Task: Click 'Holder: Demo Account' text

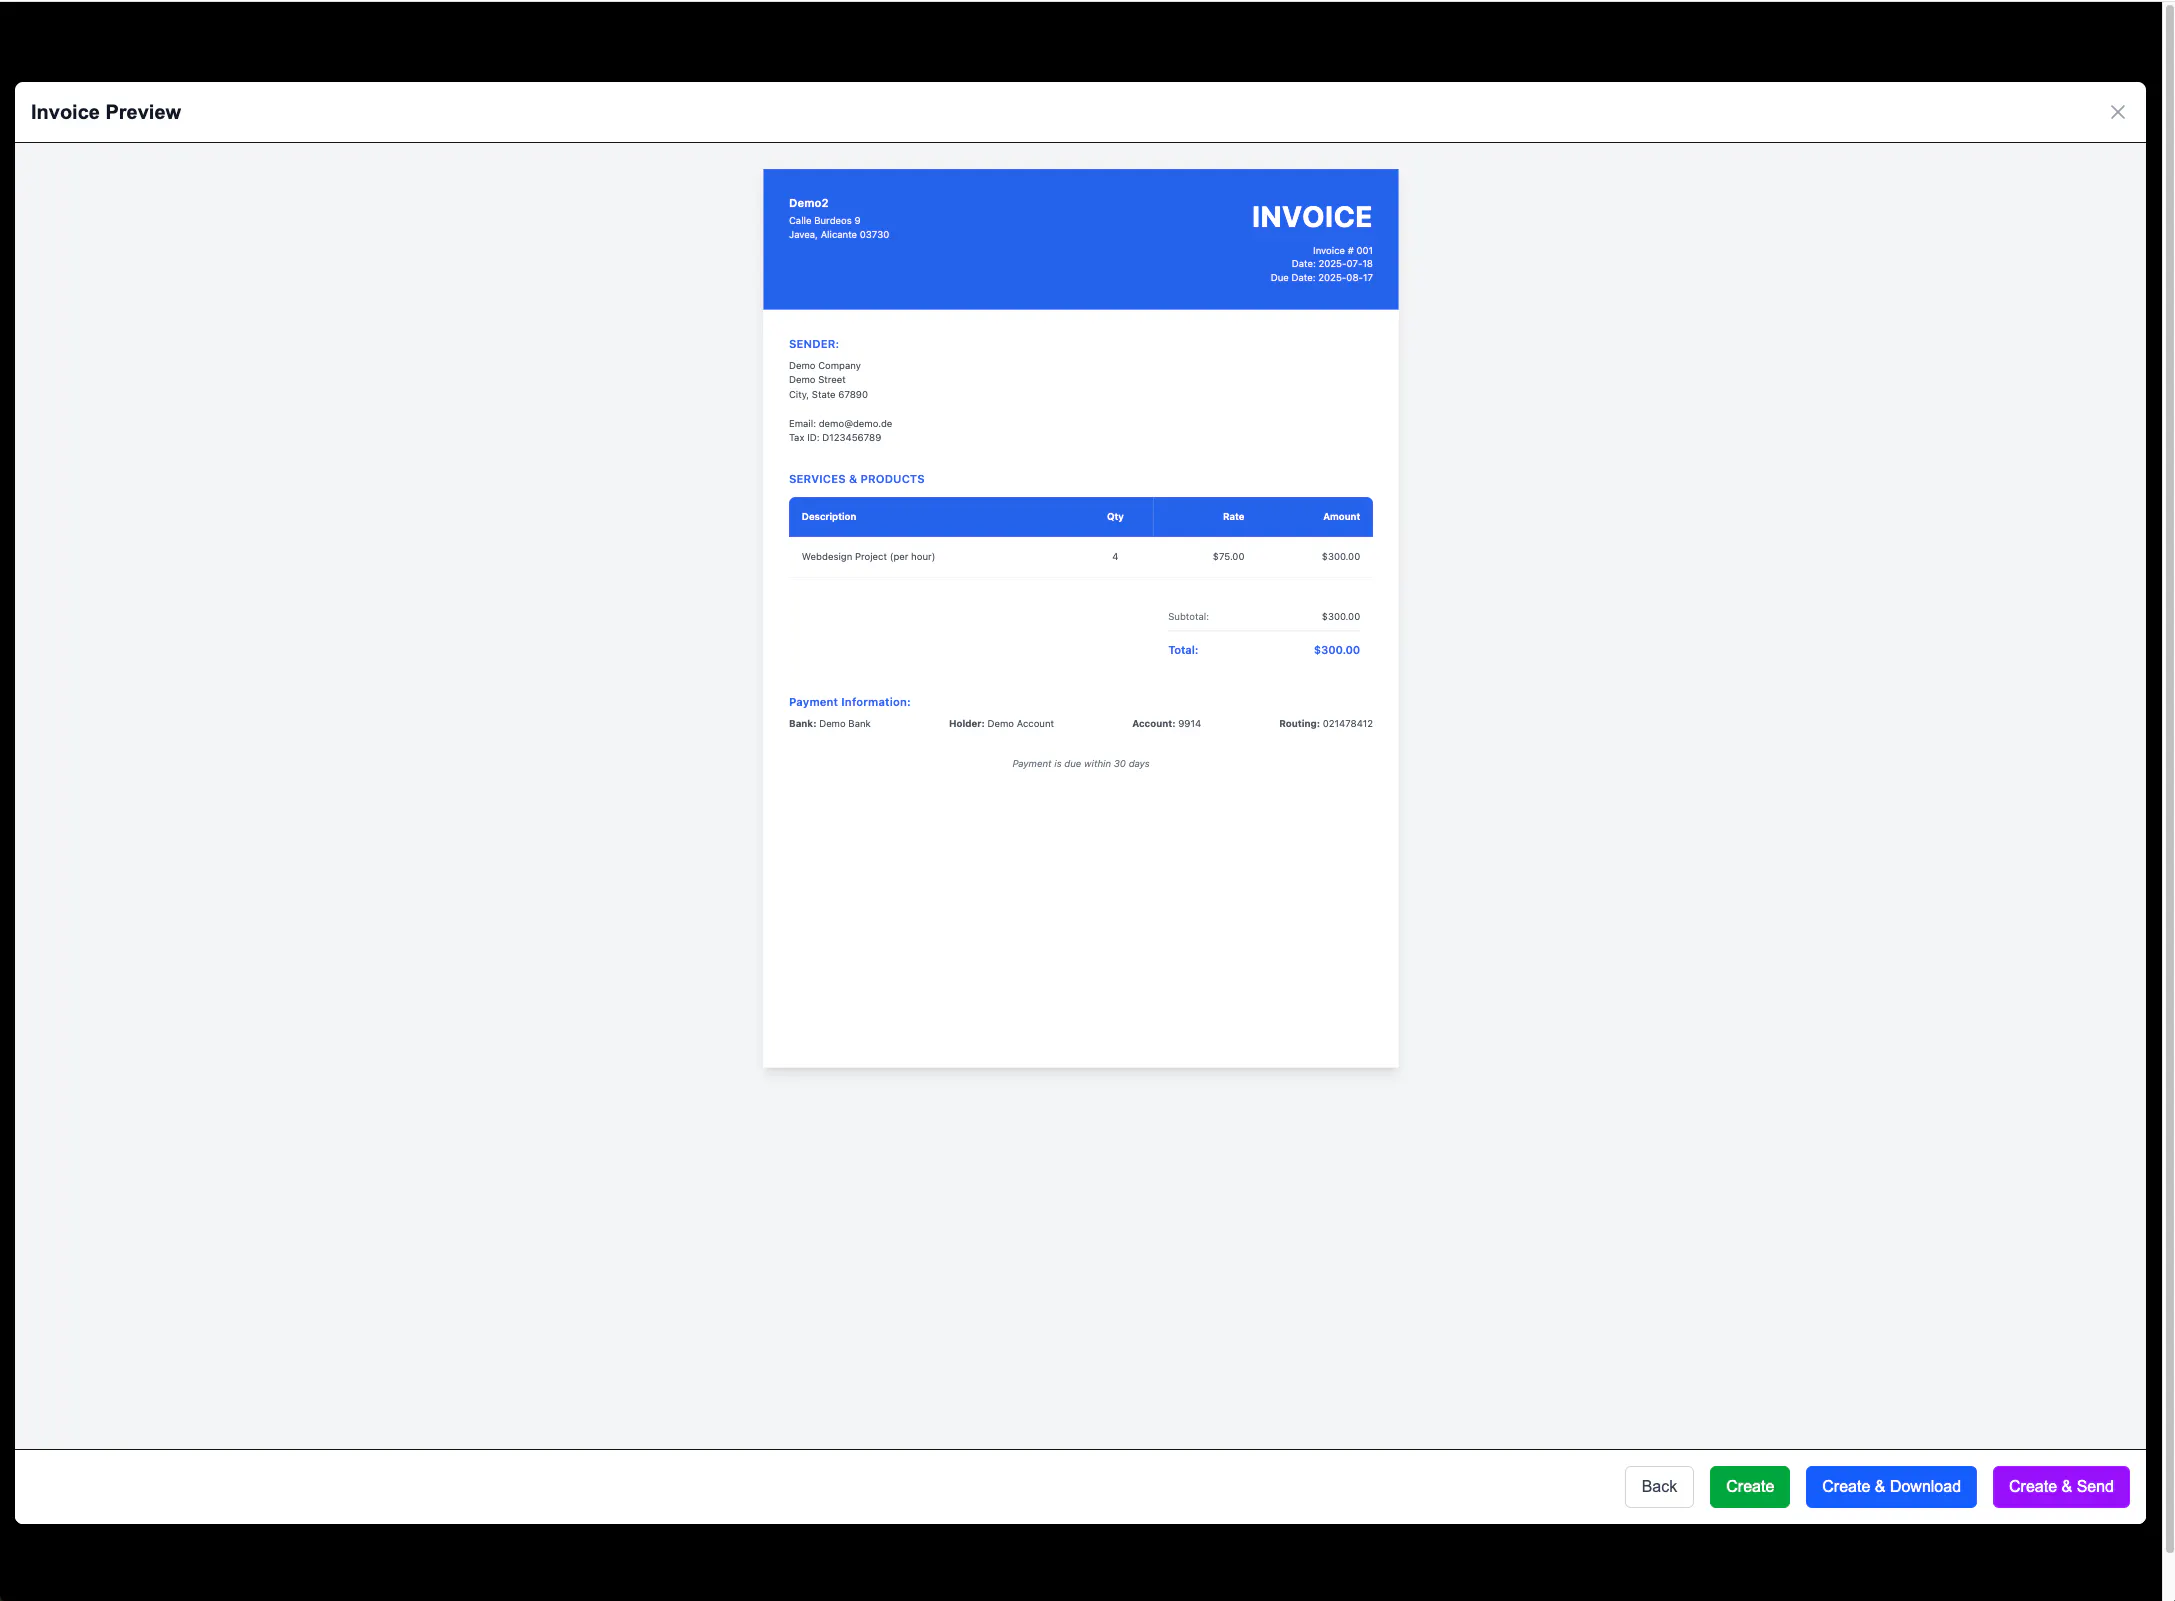Action: pyautogui.click(x=1001, y=724)
